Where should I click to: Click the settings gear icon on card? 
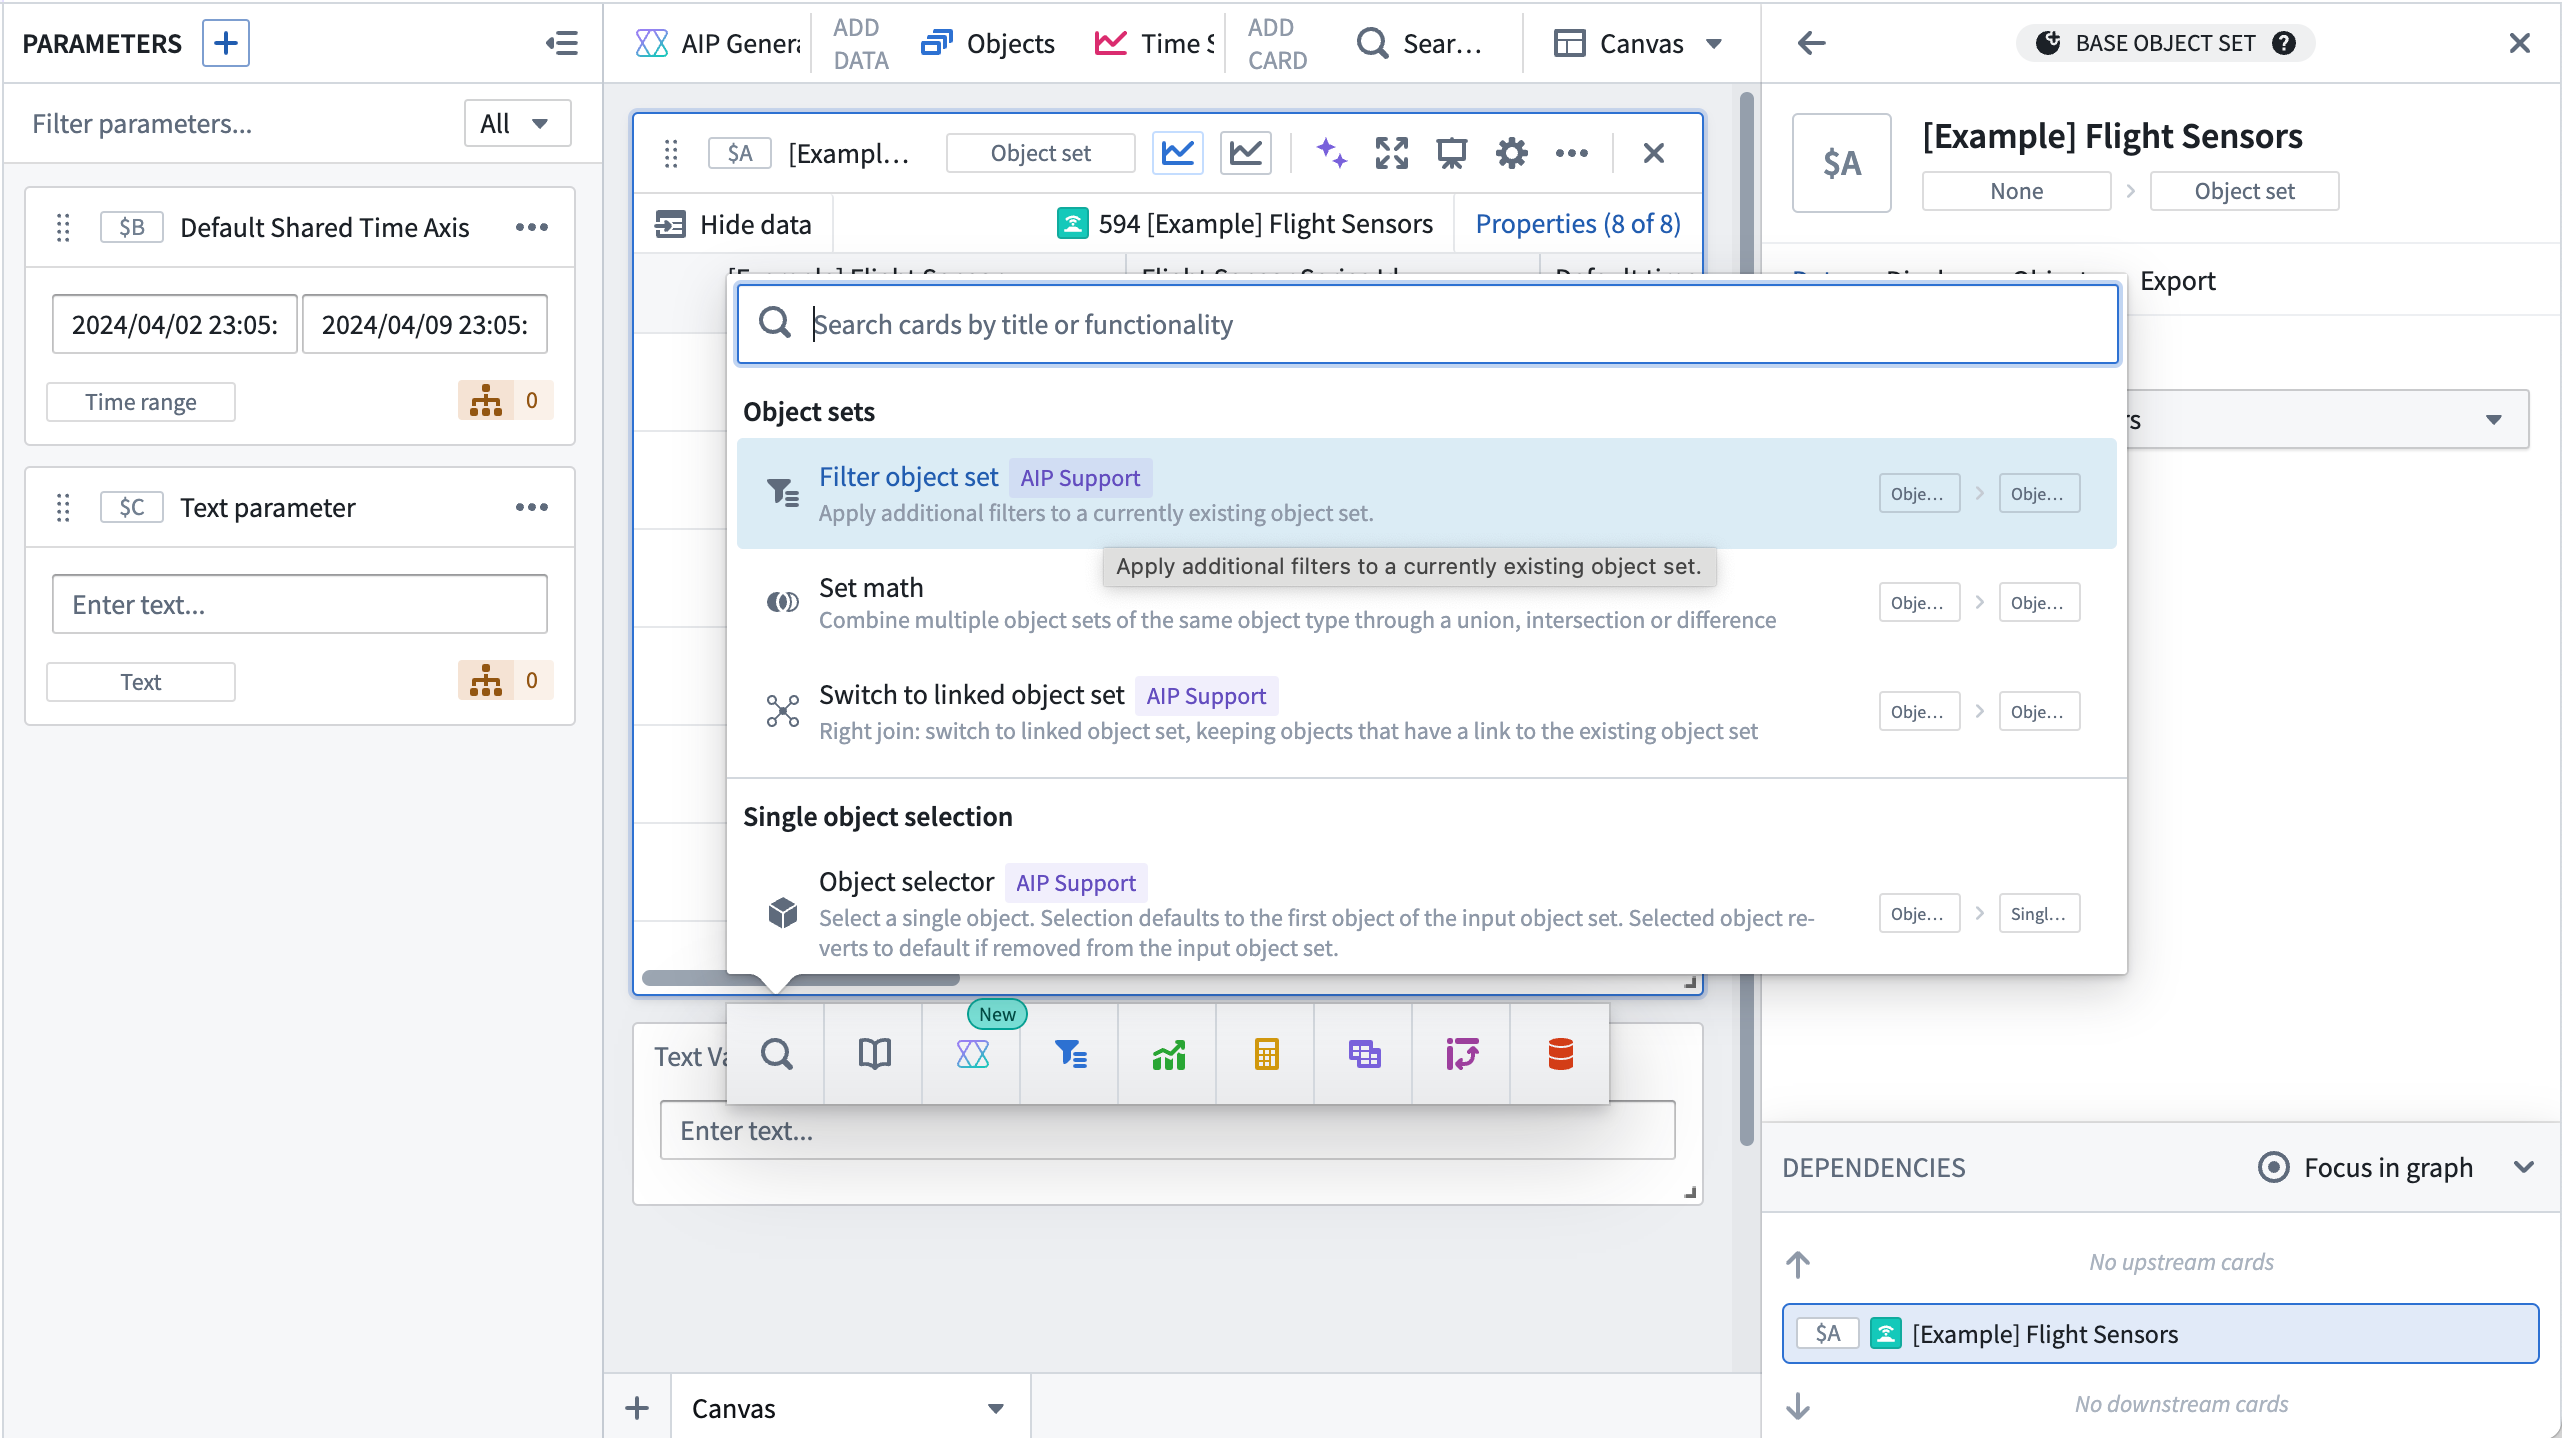[1512, 153]
